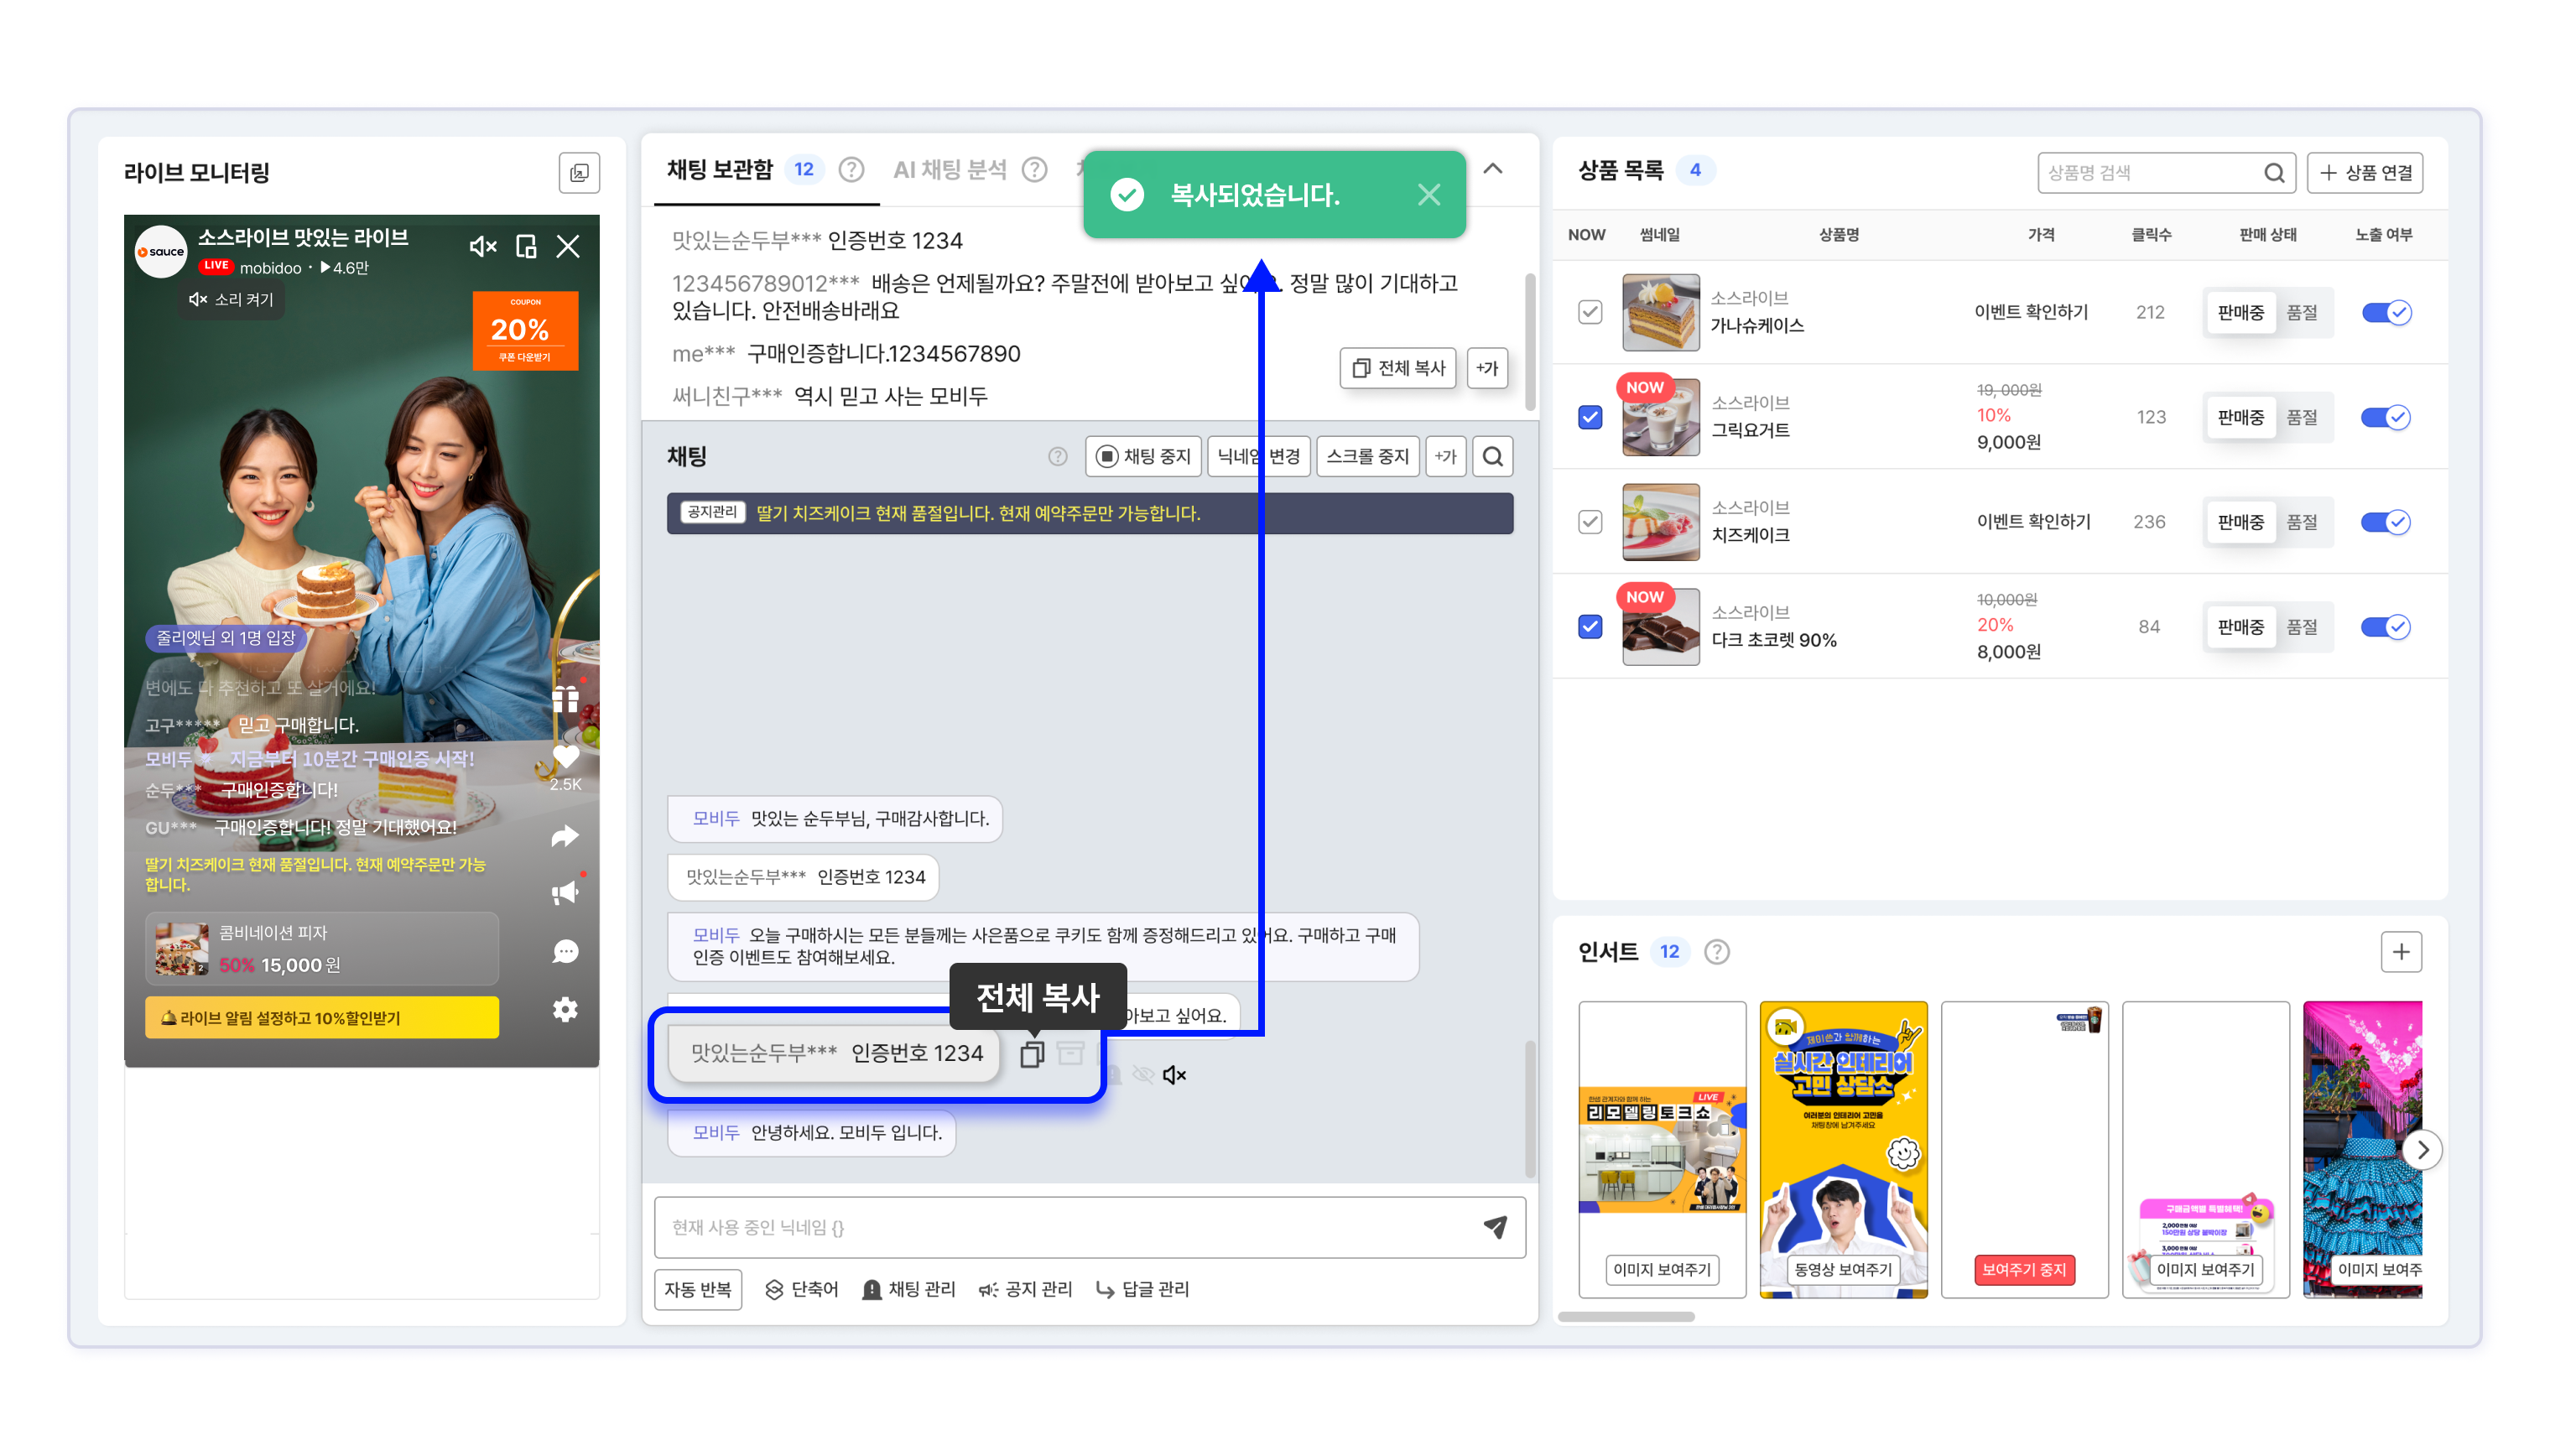This screenshot has width=2550, height=1456.
Task: Toggle off exposure switch for 가나슈케이스
Action: pos(2386,313)
